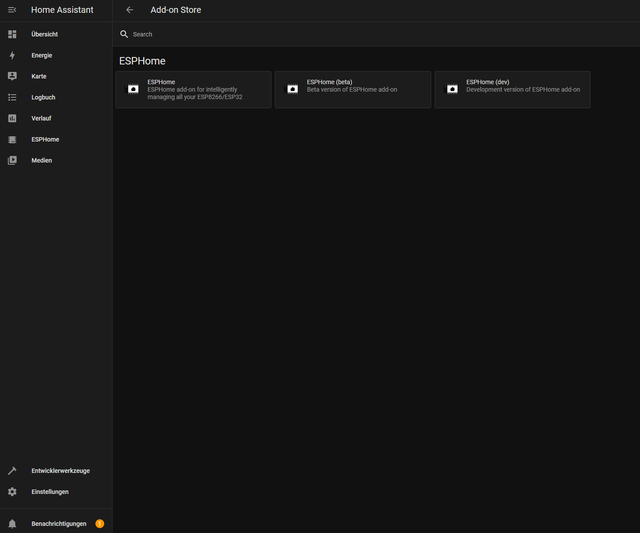The width and height of the screenshot is (640, 533).
Task: Open Verlauf in the sidebar
Action: 56,118
